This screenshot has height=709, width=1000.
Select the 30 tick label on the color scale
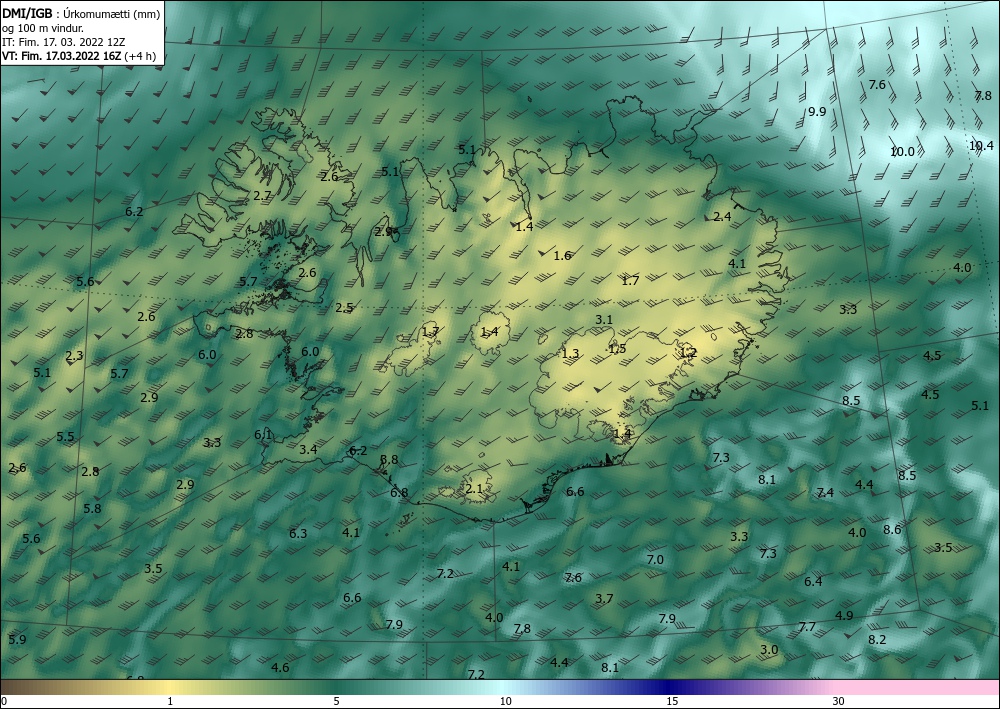(839, 702)
